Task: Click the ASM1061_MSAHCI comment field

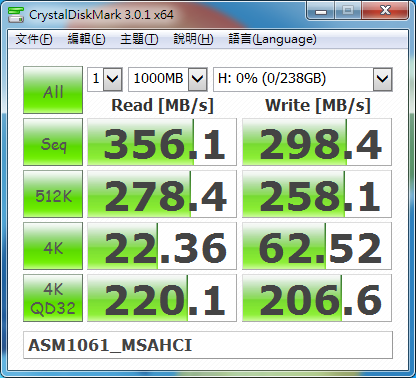Action: click(x=208, y=345)
